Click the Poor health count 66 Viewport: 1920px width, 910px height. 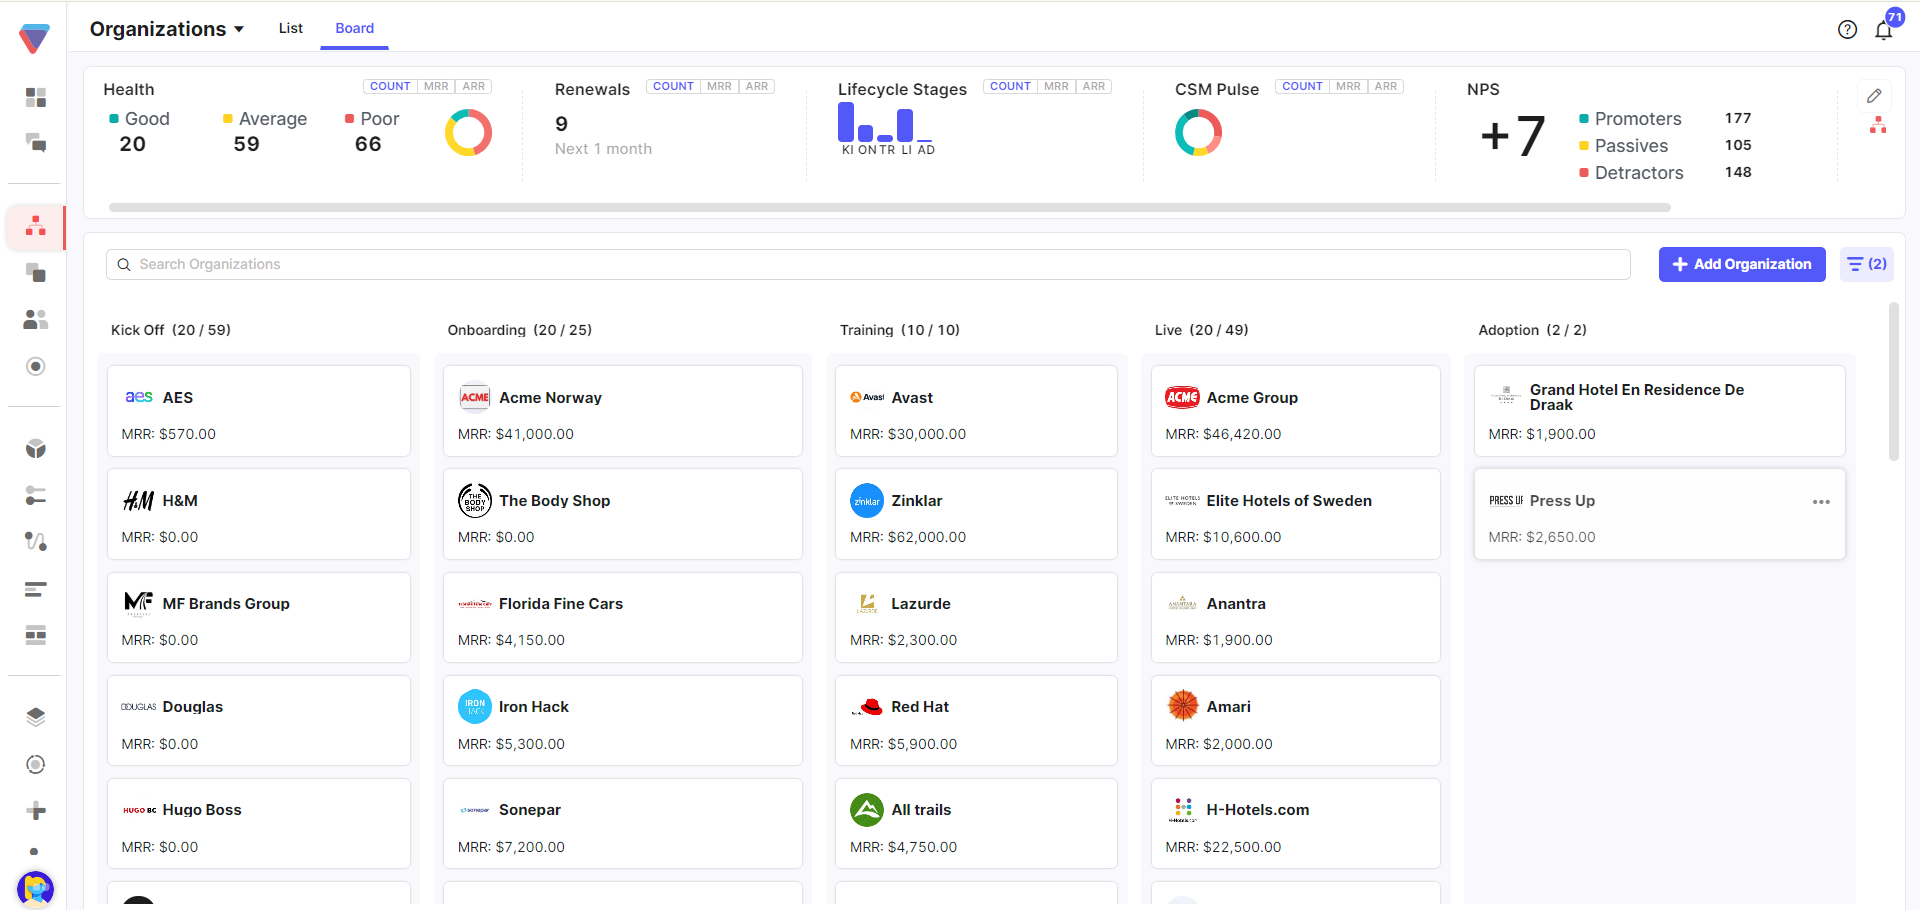368,144
